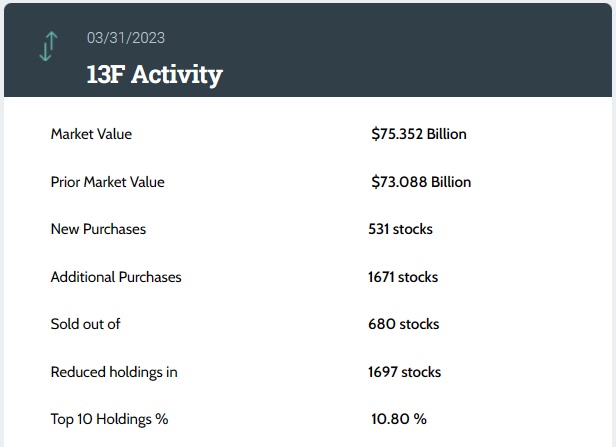The width and height of the screenshot is (616, 447).
Task: Select the 13F Activity heading
Action: click(155, 74)
